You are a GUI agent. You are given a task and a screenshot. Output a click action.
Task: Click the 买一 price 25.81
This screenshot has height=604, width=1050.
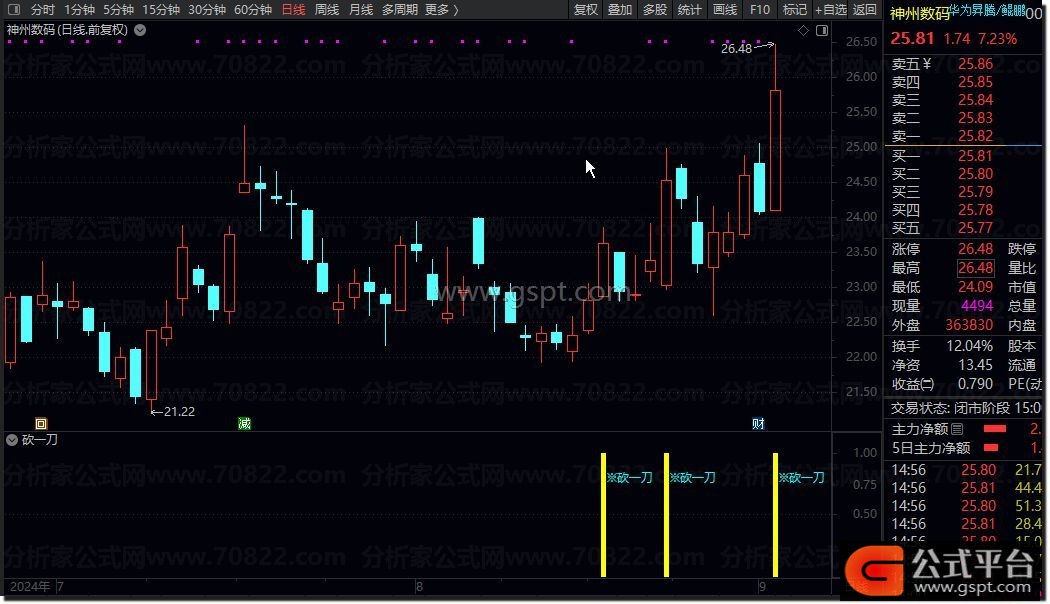click(975, 155)
